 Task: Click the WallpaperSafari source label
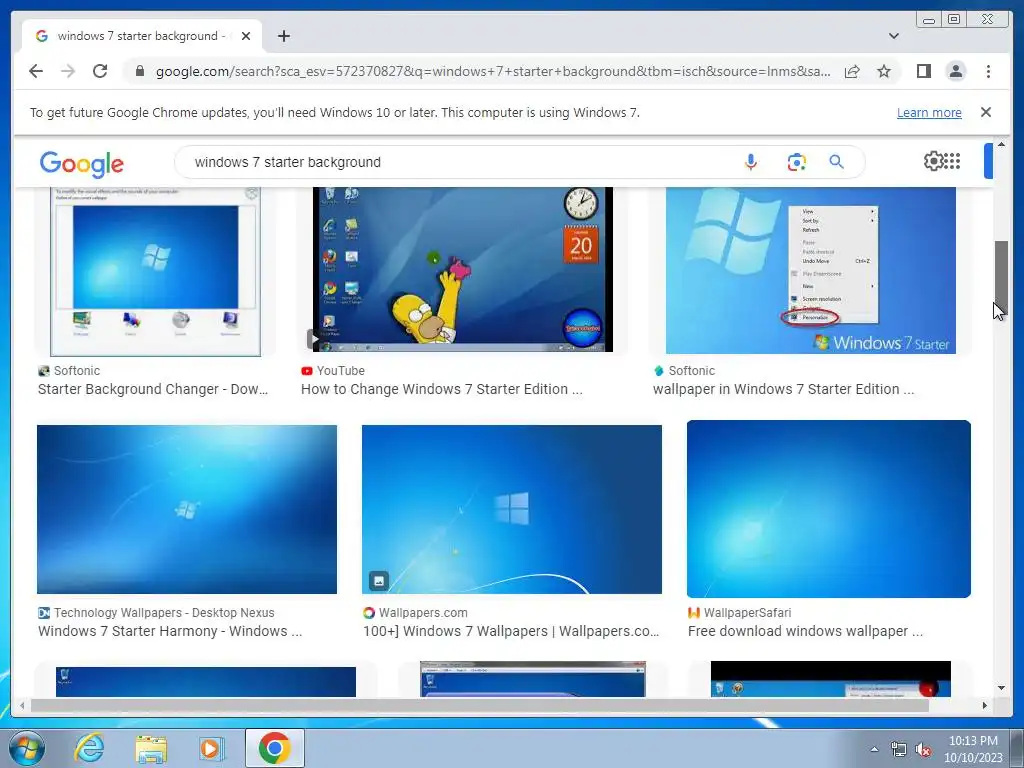click(747, 613)
